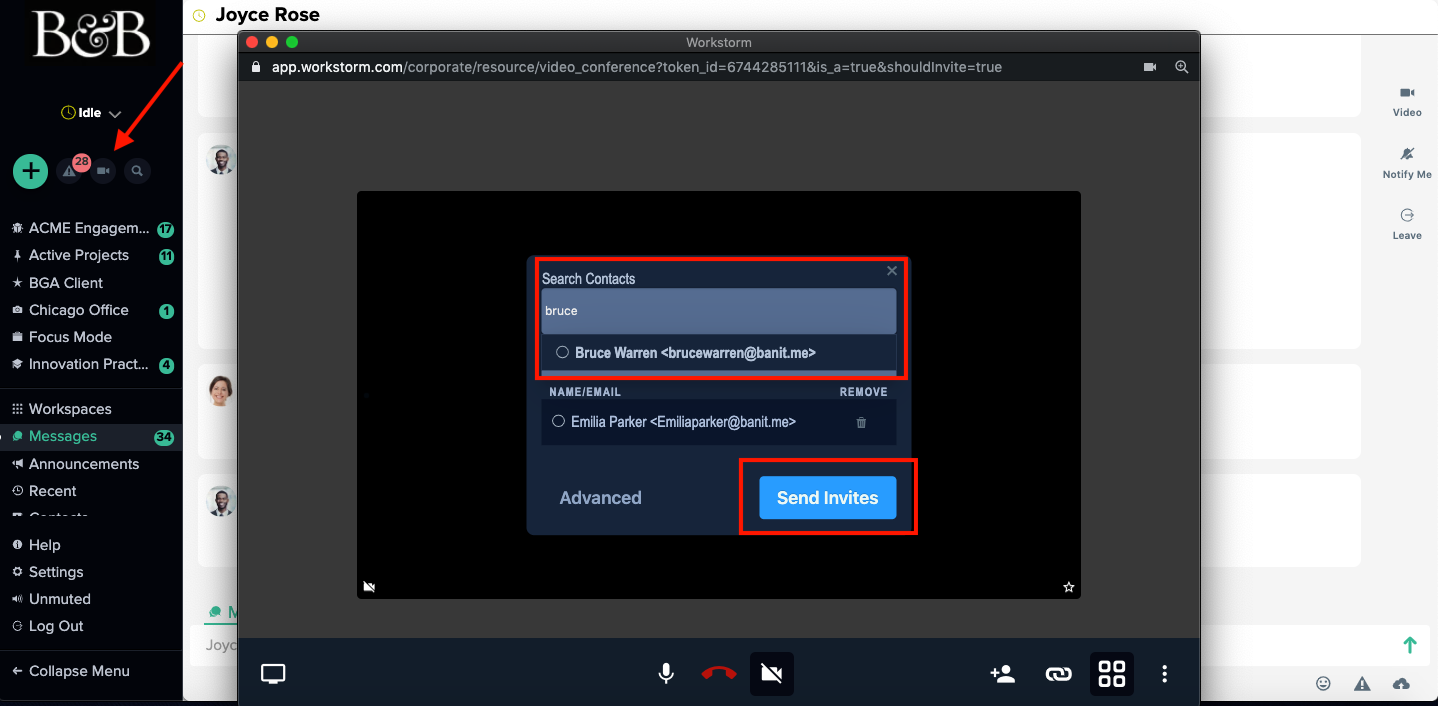The width and height of the screenshot is (1438, 706).
Task: Start video call from sidebar camera icon
Action: click(x=103, y=171)
